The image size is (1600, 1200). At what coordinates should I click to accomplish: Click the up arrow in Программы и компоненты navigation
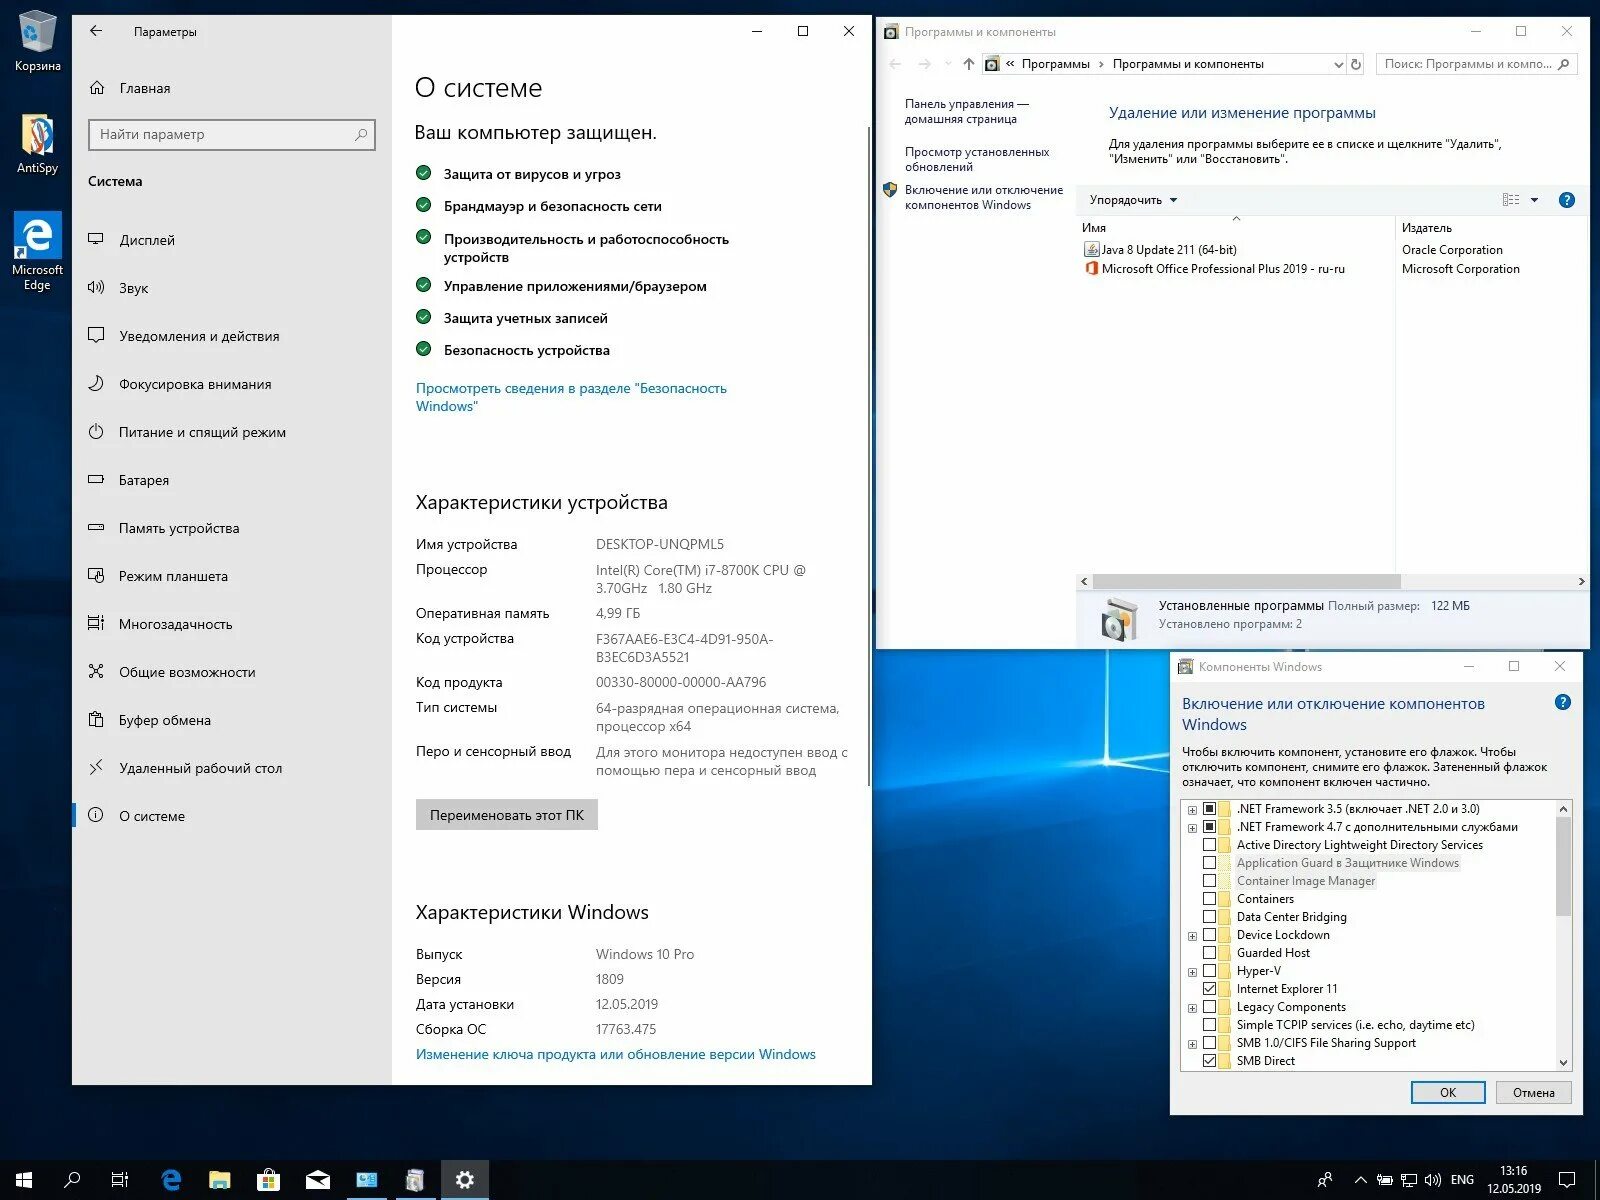click(x=969, y=64)
